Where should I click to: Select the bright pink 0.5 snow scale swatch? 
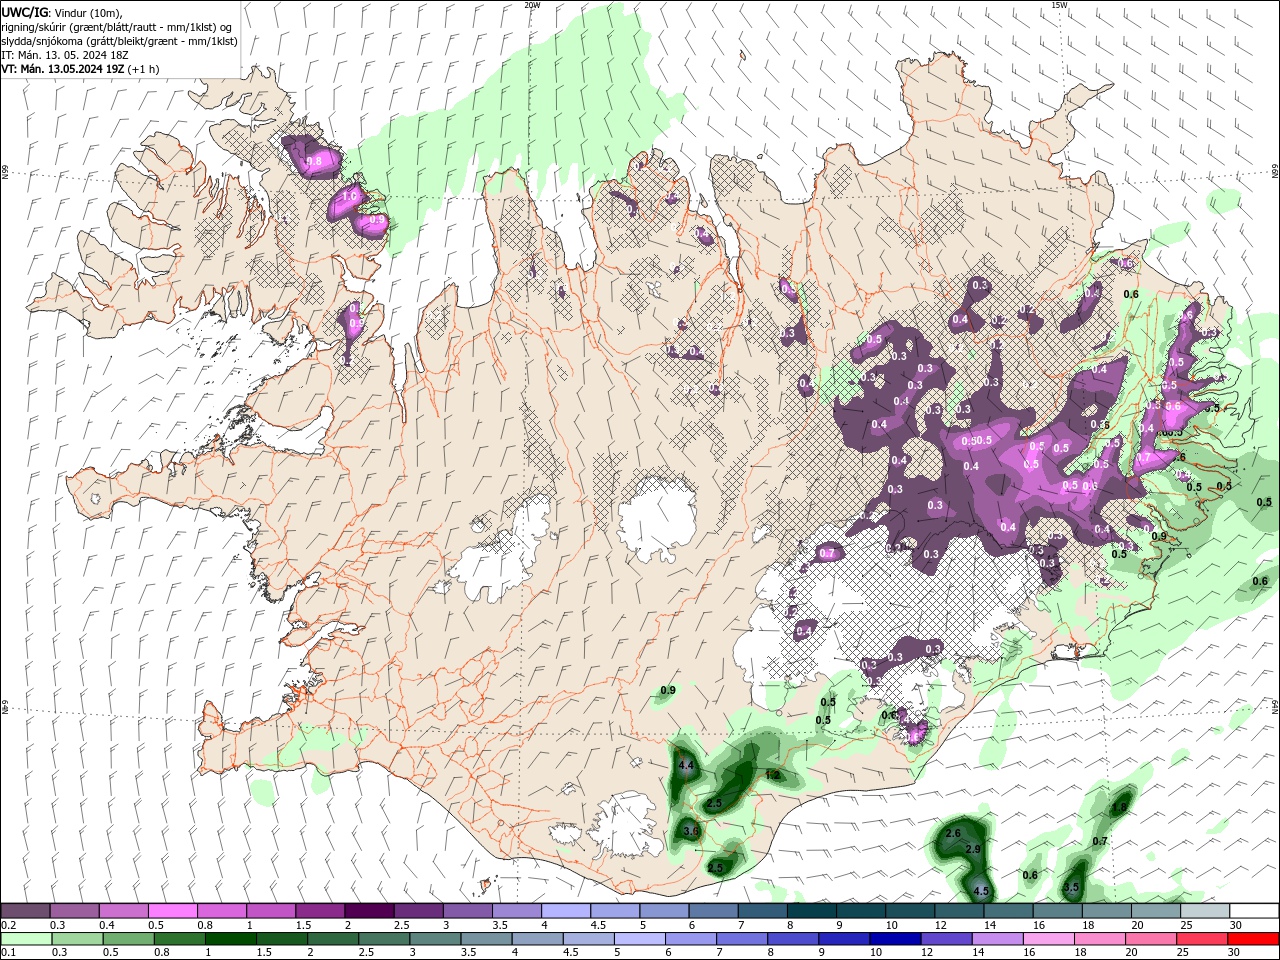click(x=172, y=911)
